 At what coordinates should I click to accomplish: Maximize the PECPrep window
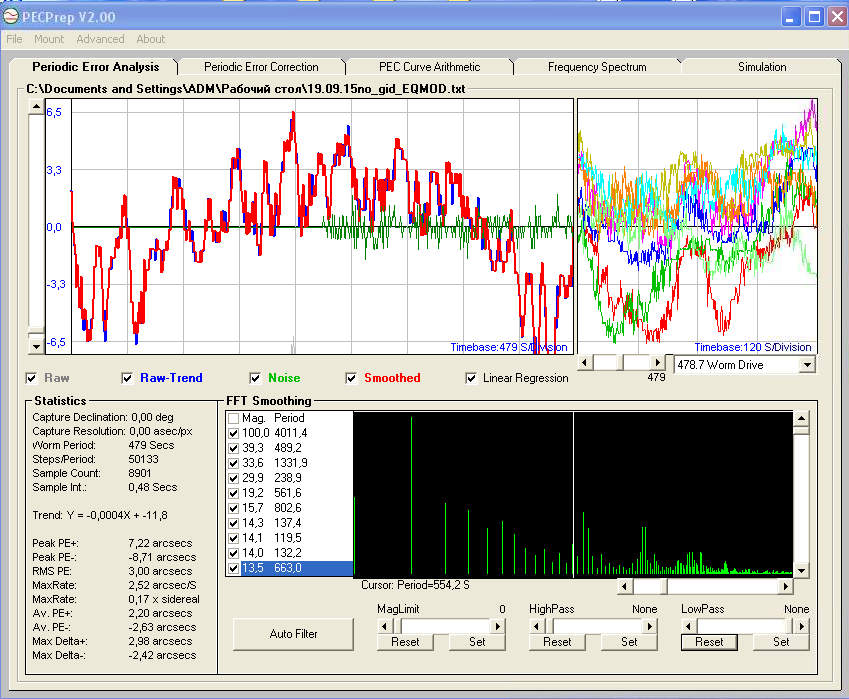pos(814,17)
